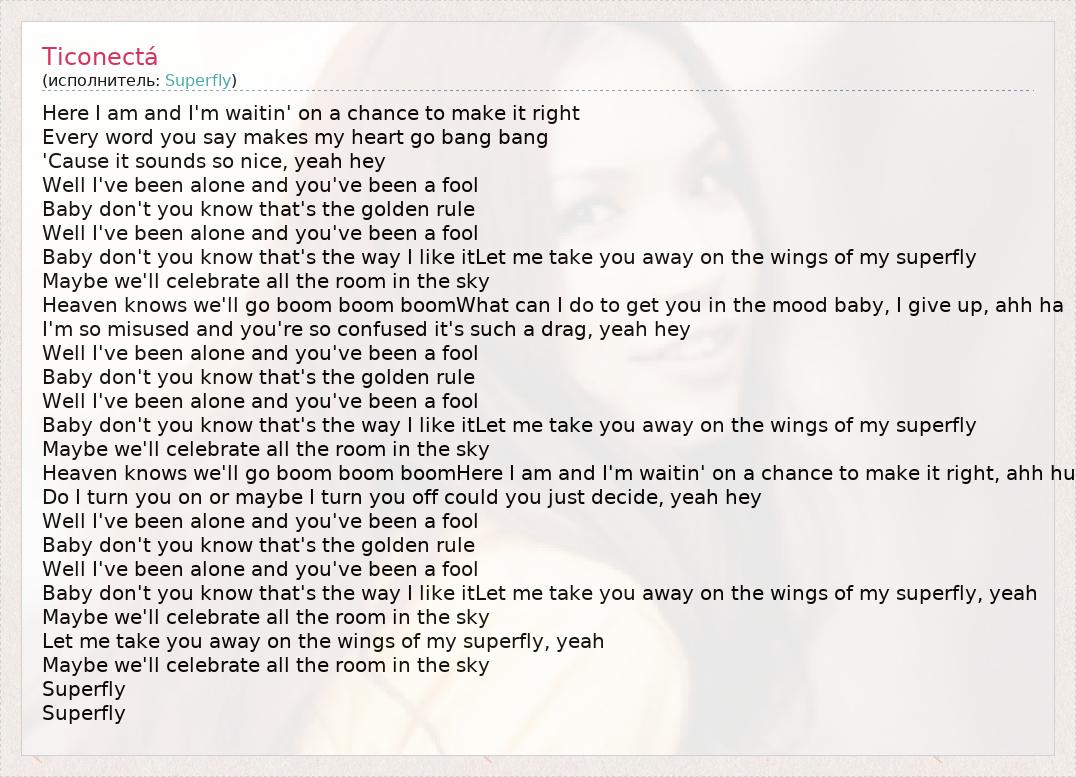Click the Ticonectá song title

pos(100,57)
